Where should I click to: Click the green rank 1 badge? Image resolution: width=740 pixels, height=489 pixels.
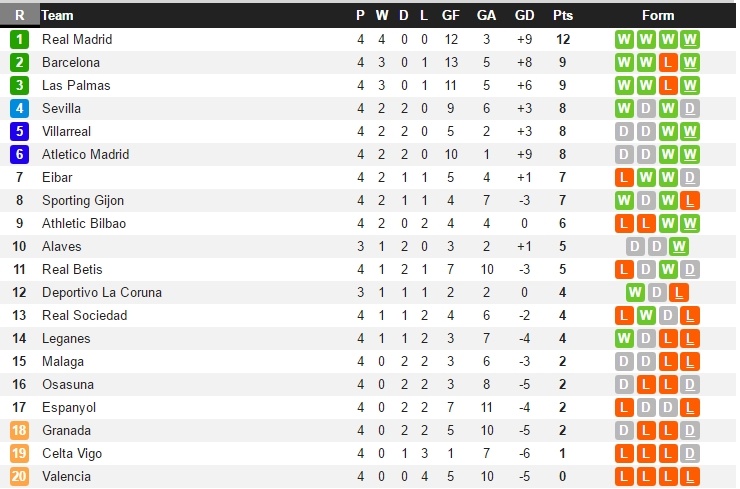(20, 40)
